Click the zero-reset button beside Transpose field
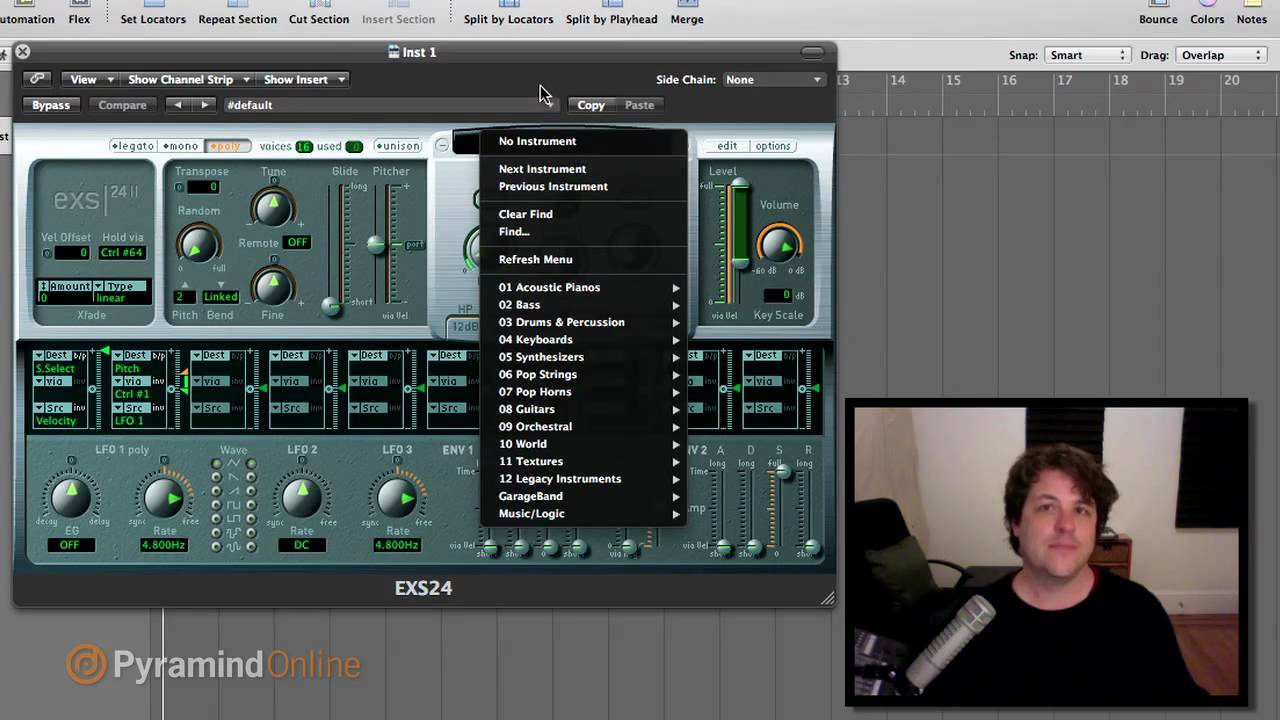 coord(179,187)
